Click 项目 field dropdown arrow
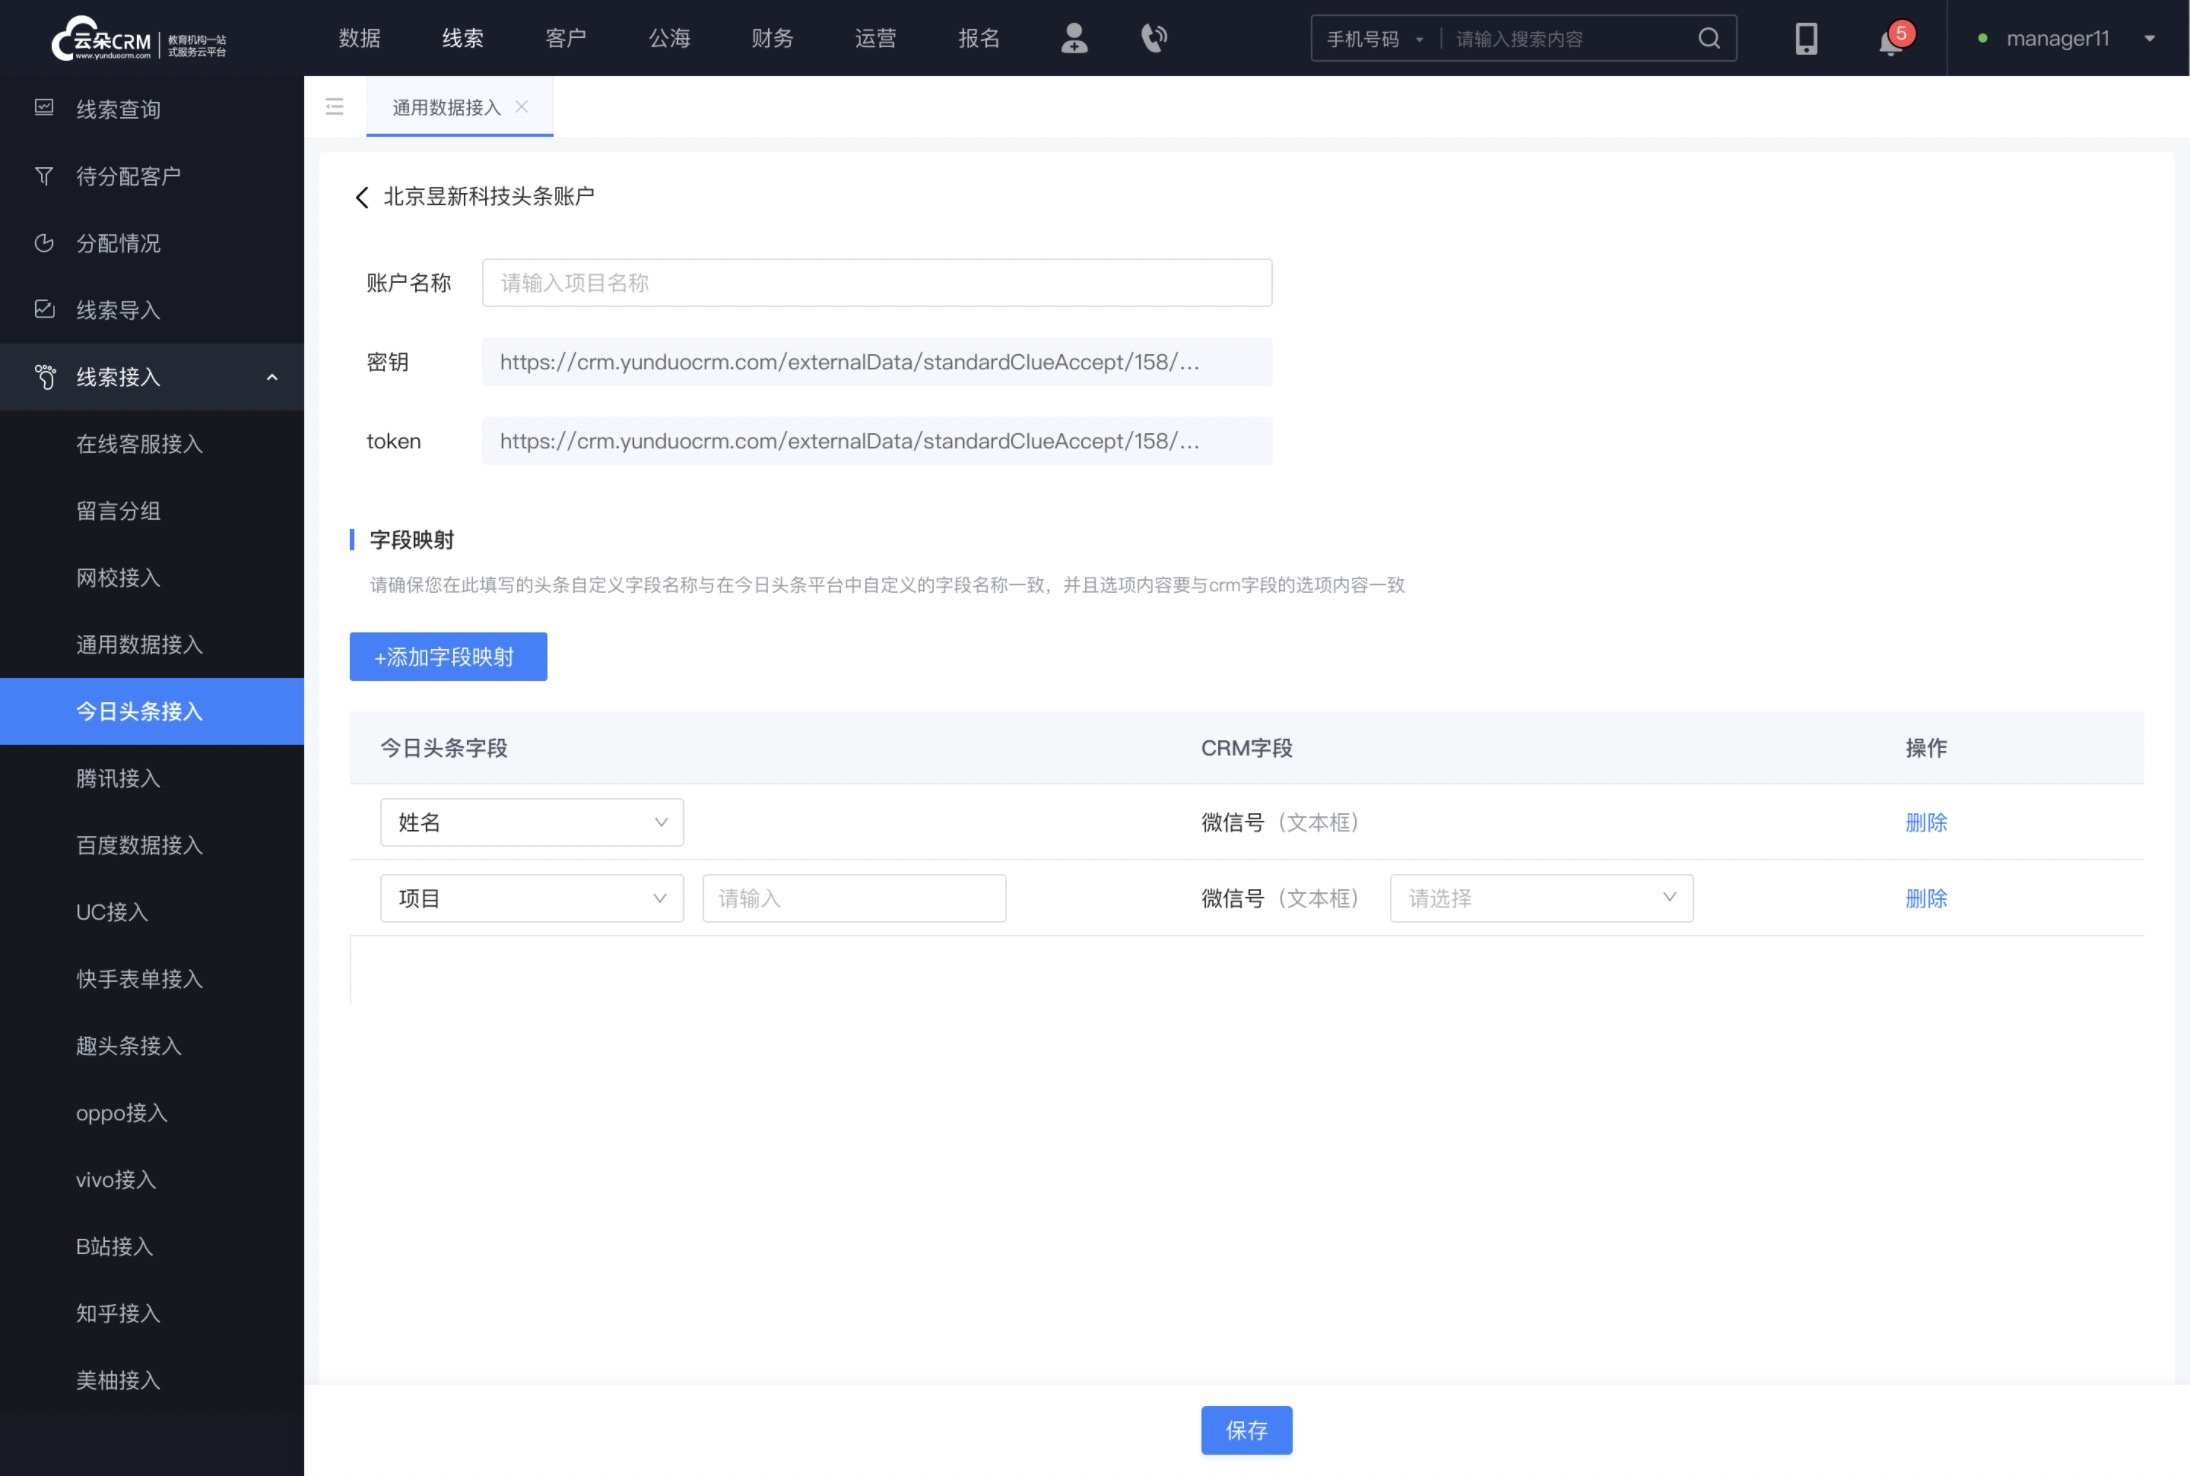Screen dimensions: 2190x1476 click(660, 898)
